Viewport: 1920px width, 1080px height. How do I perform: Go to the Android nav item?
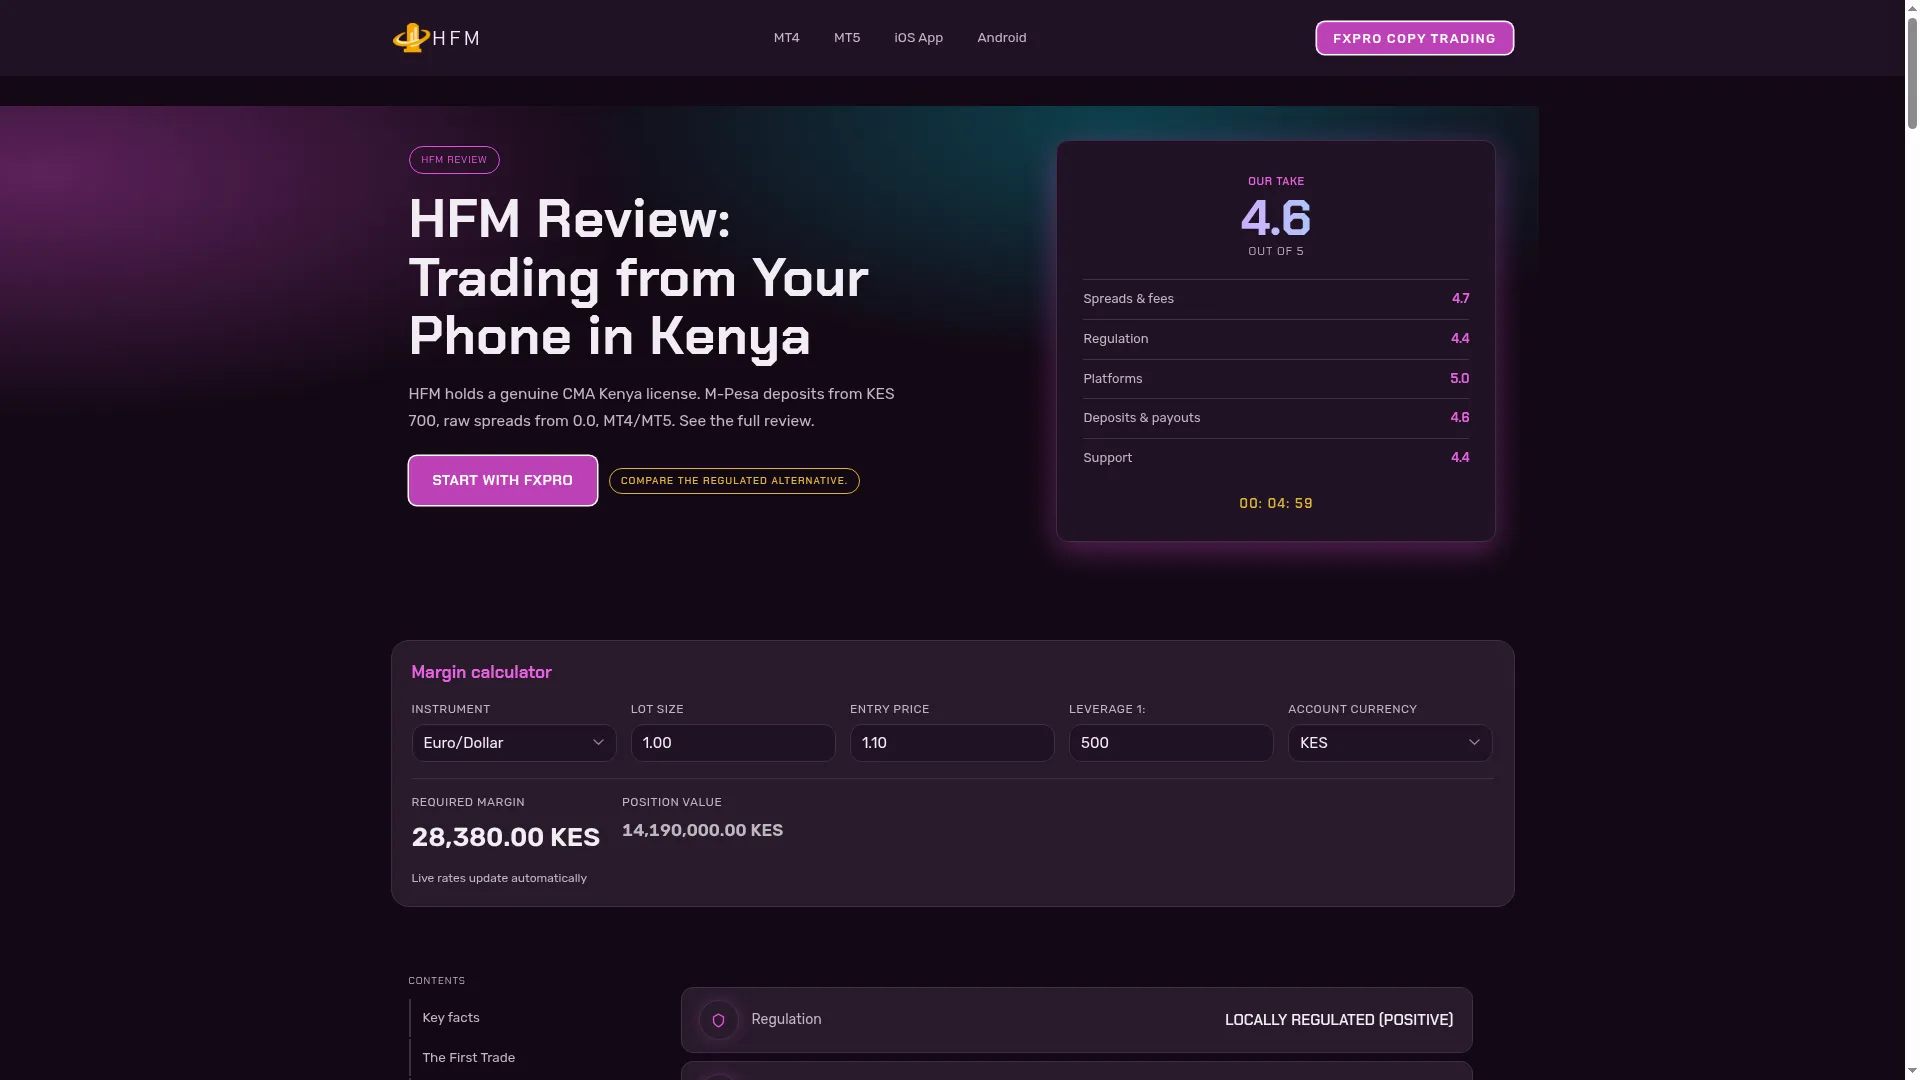(1001, 38)
